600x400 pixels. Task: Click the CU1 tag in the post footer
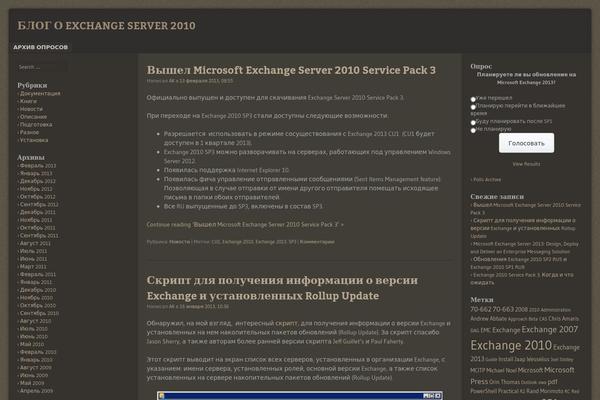point(216,242)
